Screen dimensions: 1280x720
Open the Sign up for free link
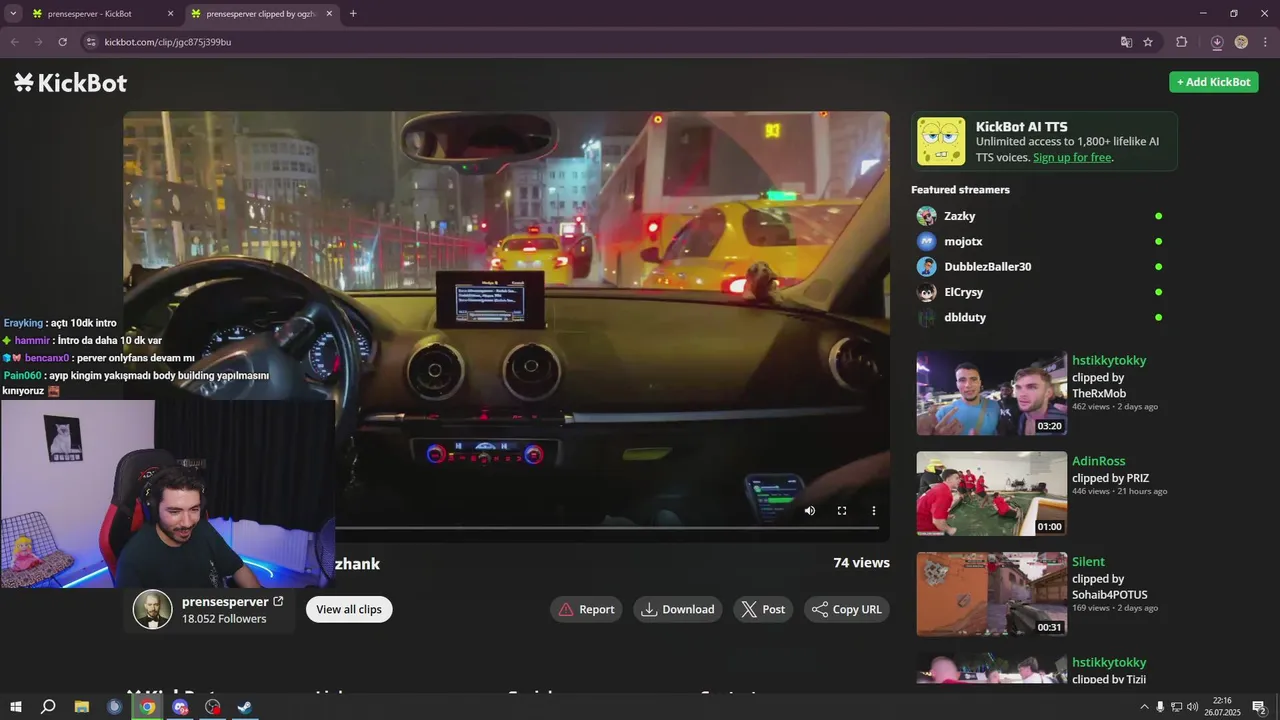pos(1072,157)
